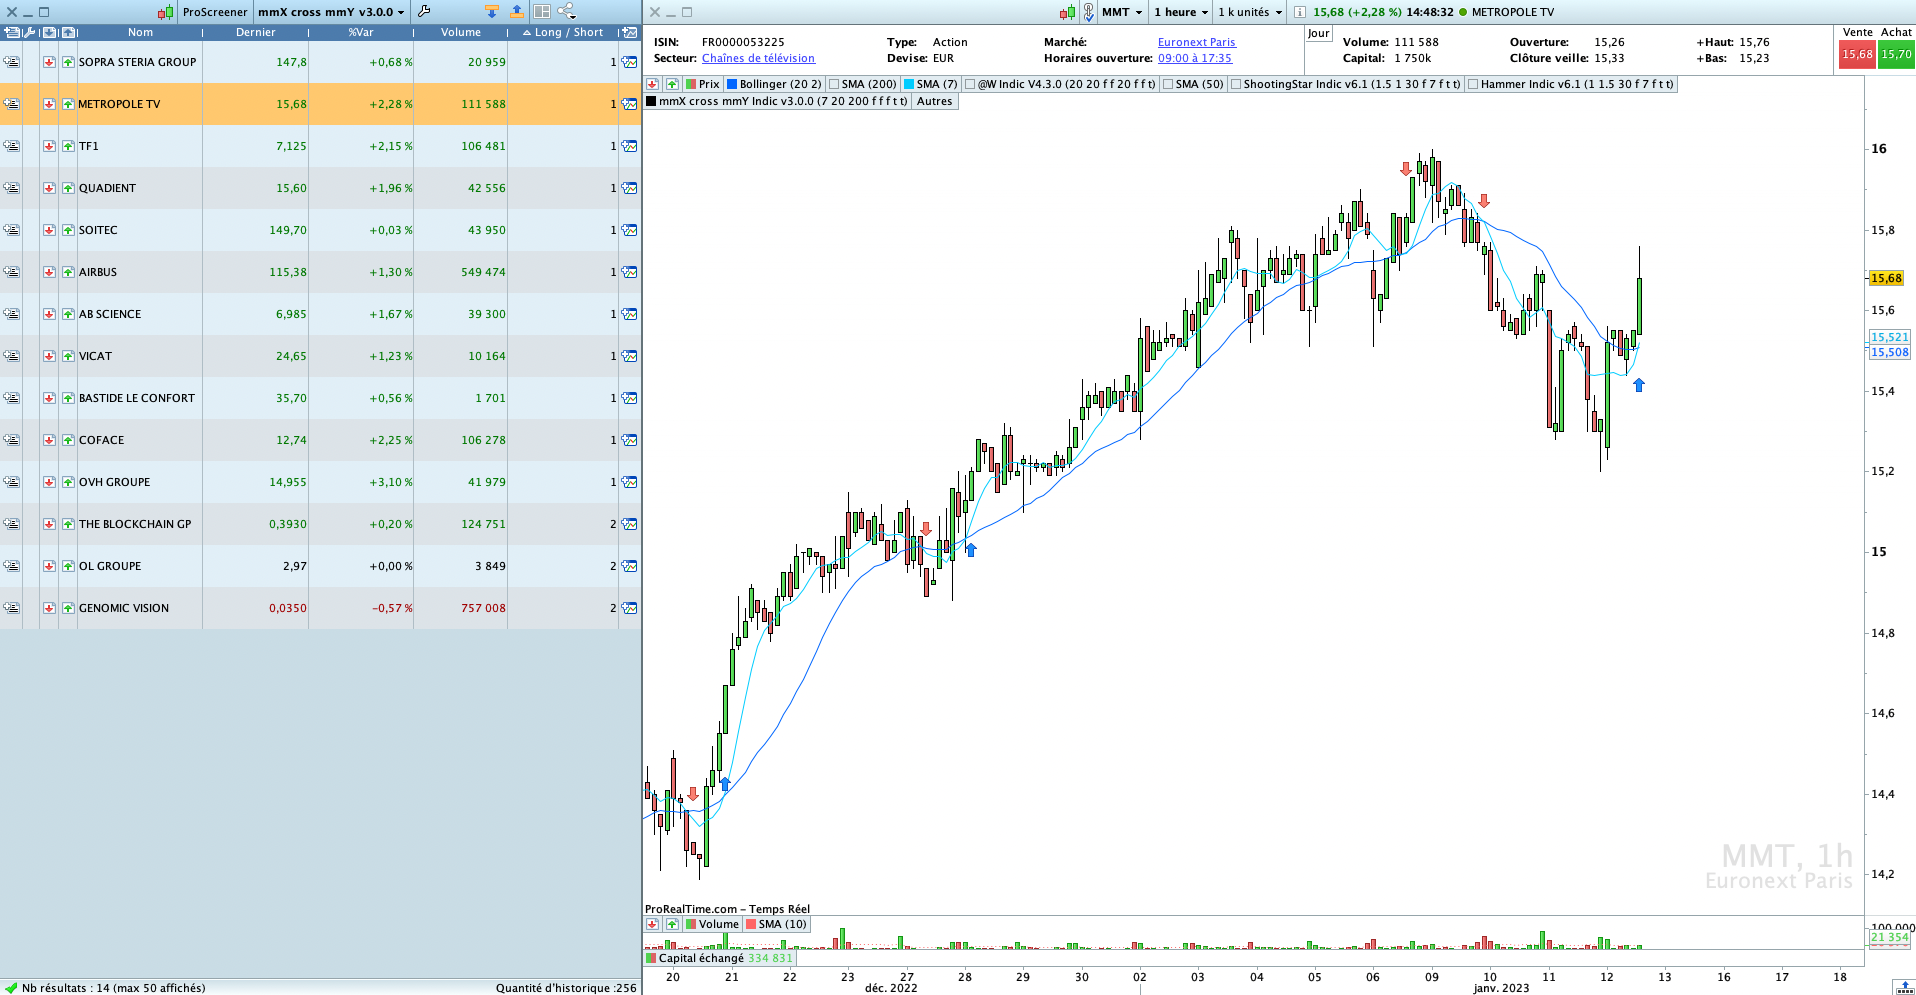Viewport: 1916px width, 995px height.
Task: Click the green arrow icon in the Volume panel
Action: click(672, 924)
